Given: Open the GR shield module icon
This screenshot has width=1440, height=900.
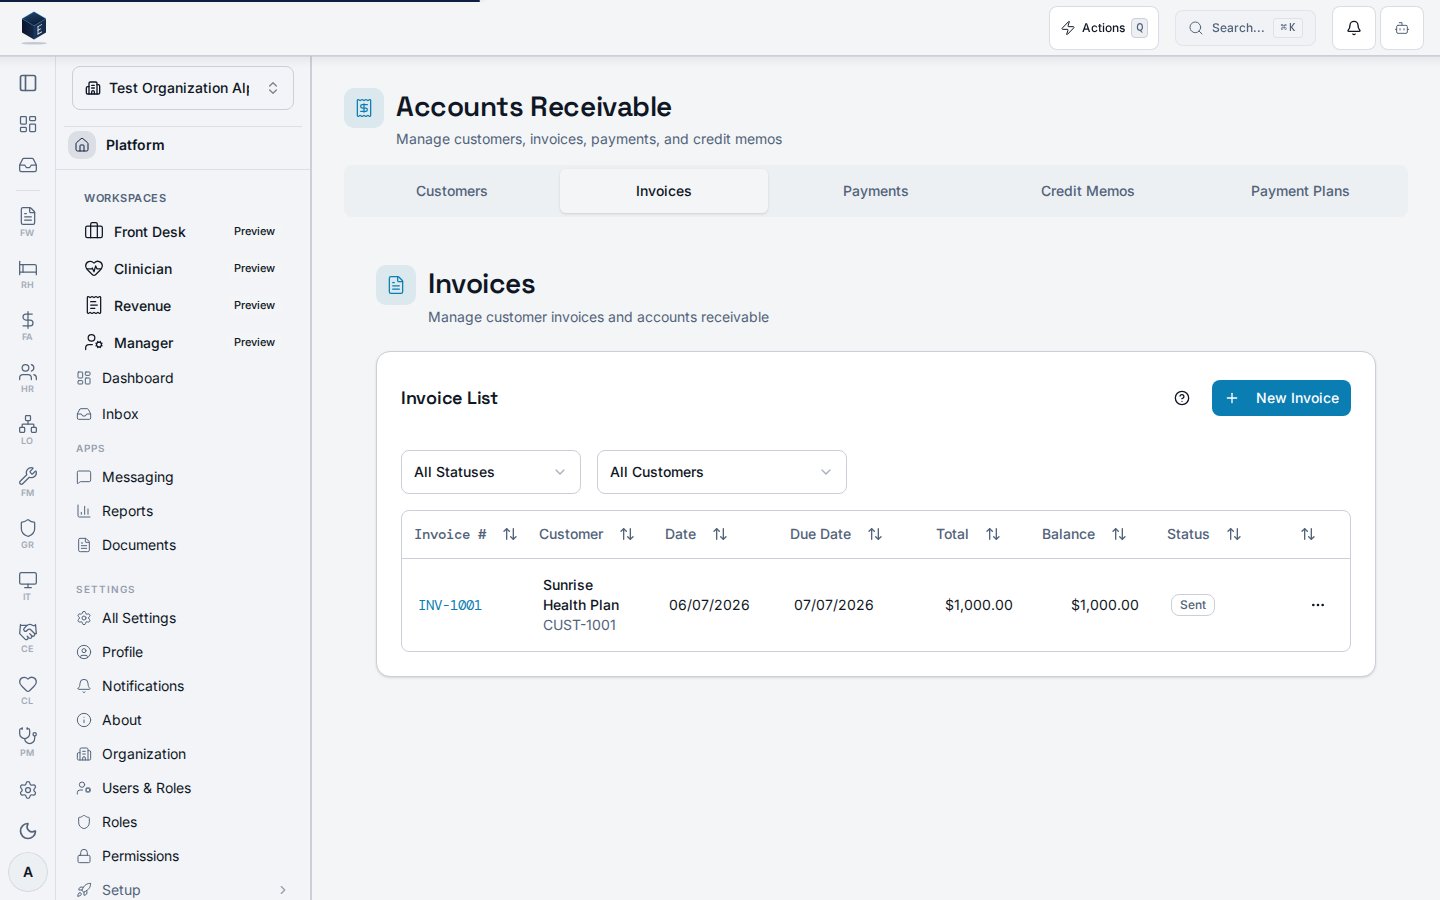Looking at the screenshot, I should (28, 533).
